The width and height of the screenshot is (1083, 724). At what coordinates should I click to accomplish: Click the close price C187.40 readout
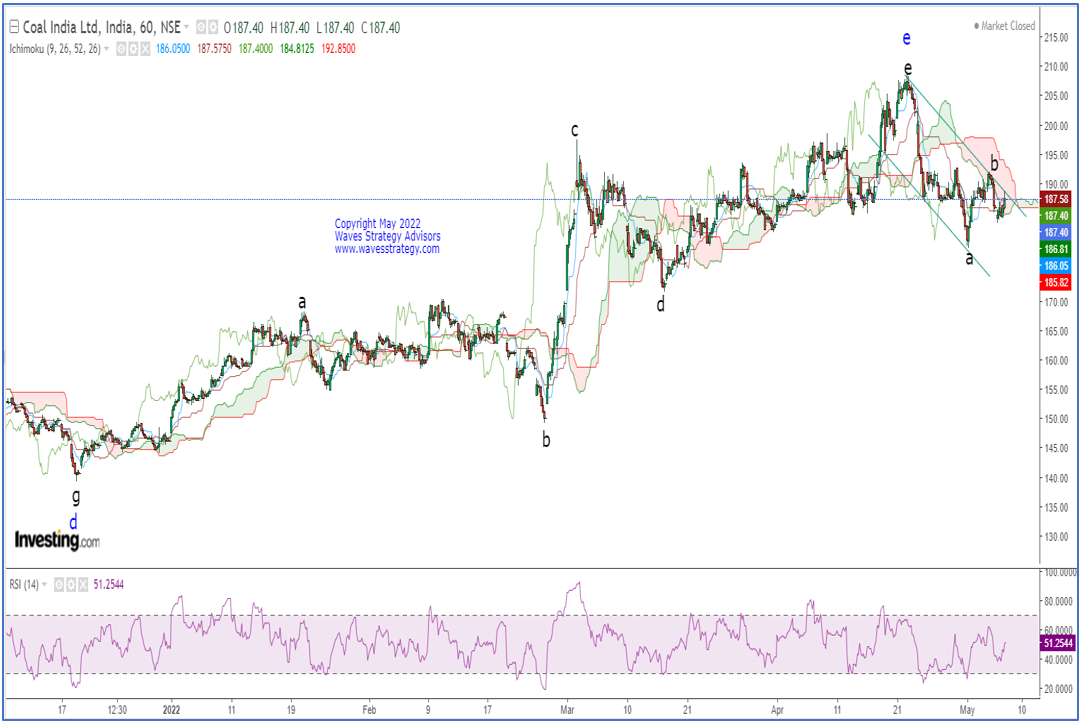click(x=381, y=28)
